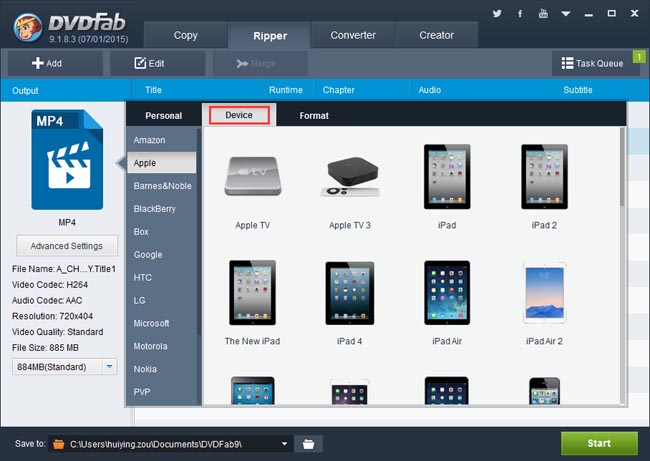Click the MP4 output profile icon
Screen dimensions: 650x461
click(x=67, y=160)
